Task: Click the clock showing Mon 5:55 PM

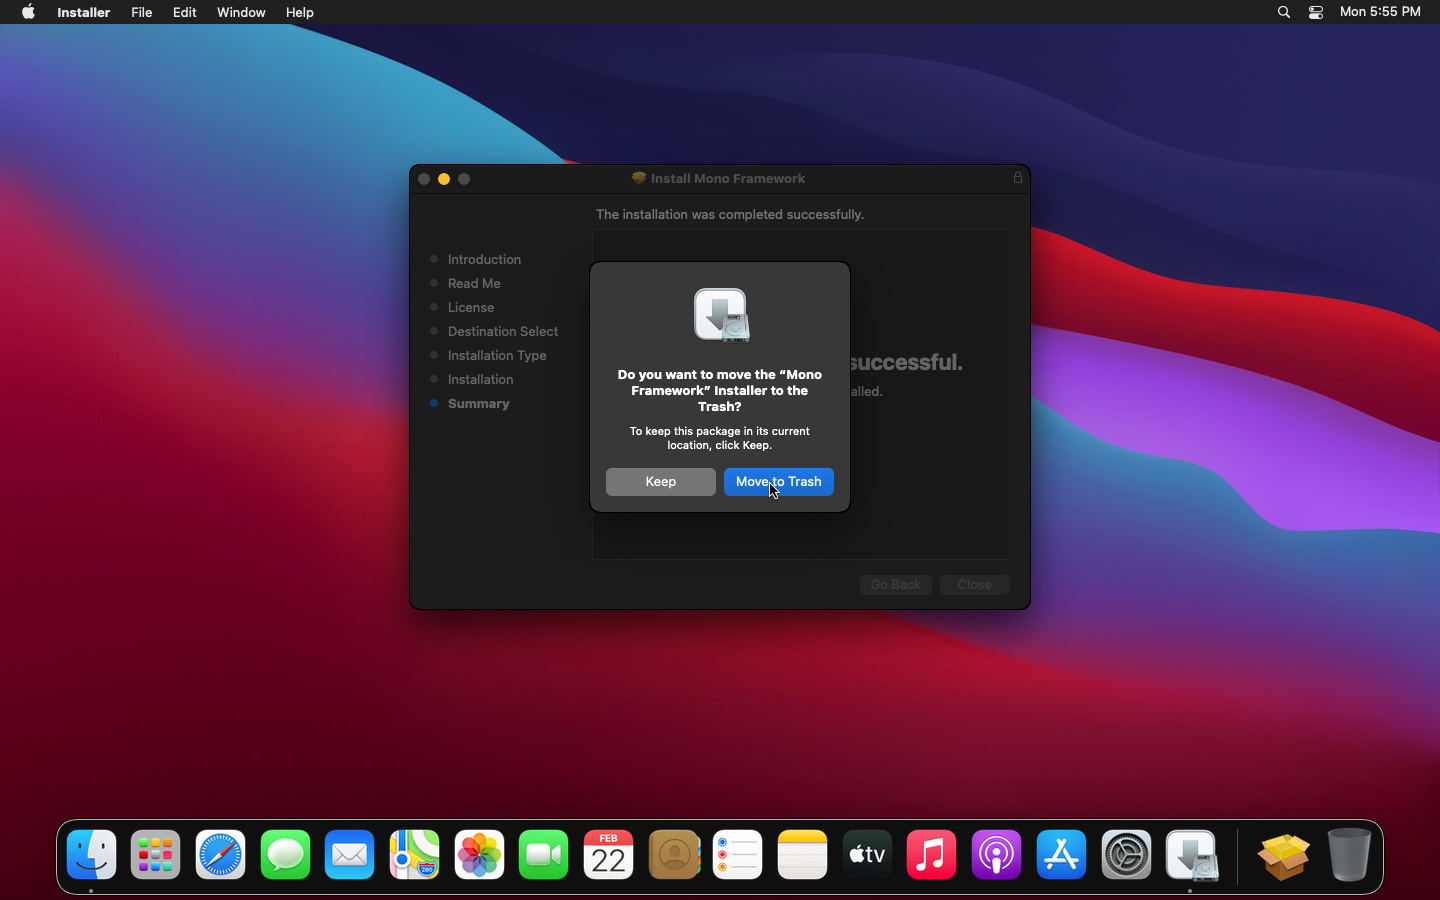Action: click(x=1380, y=12)
